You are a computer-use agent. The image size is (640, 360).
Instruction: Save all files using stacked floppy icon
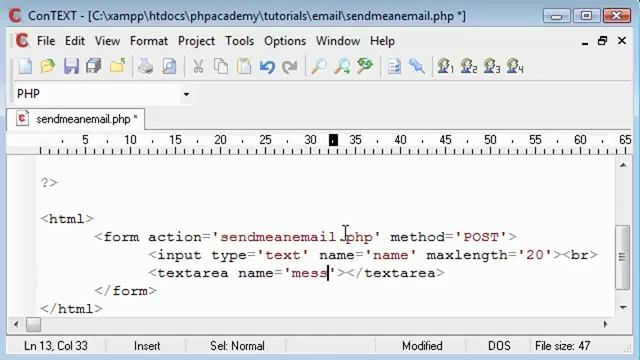(94, 66)
